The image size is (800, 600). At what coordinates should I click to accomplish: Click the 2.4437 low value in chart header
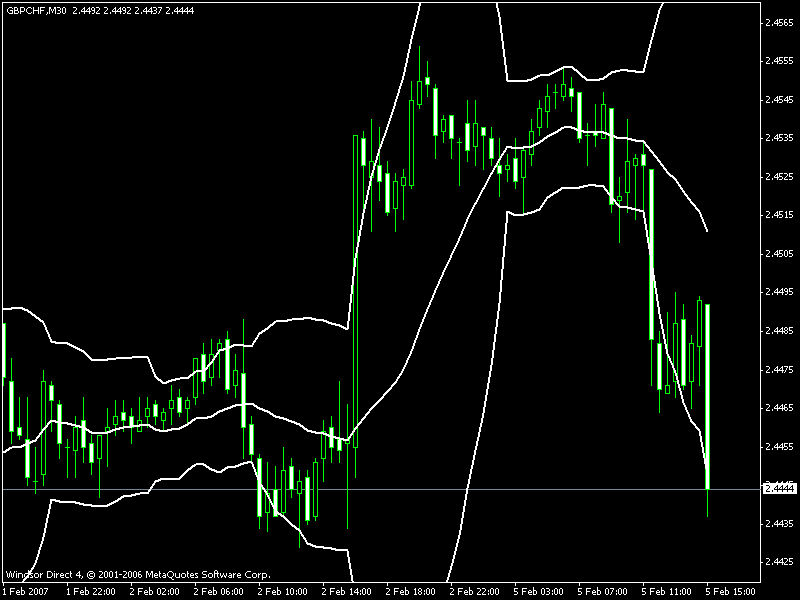(148, 10)
